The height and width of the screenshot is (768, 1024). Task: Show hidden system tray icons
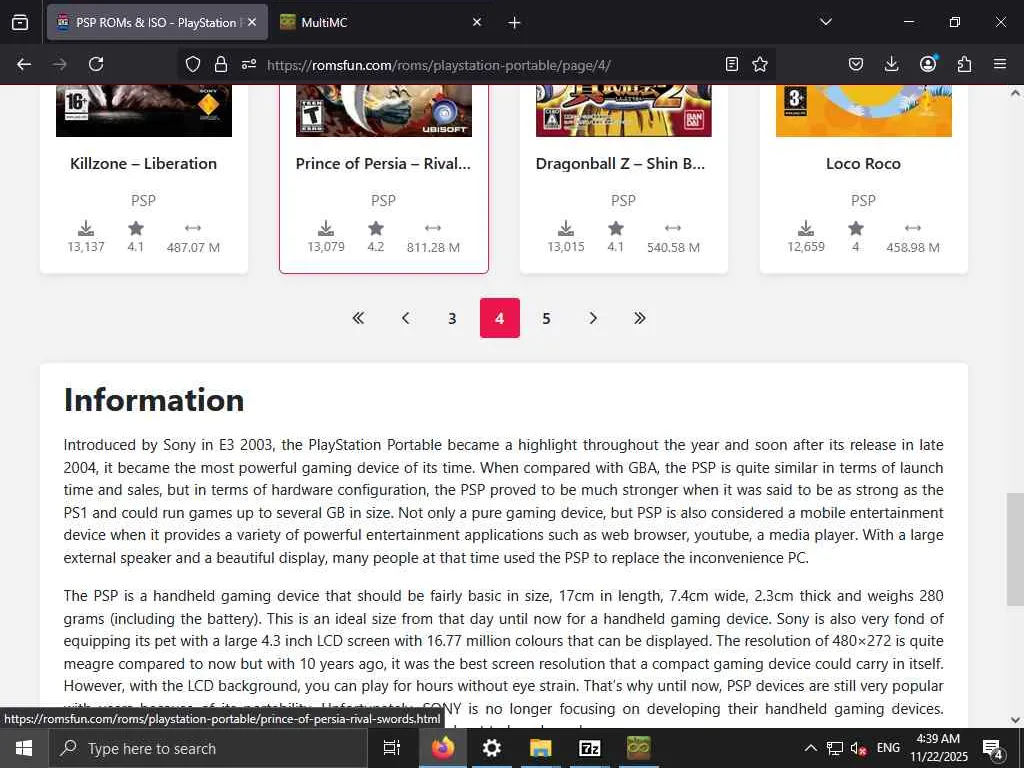(810, 748)
